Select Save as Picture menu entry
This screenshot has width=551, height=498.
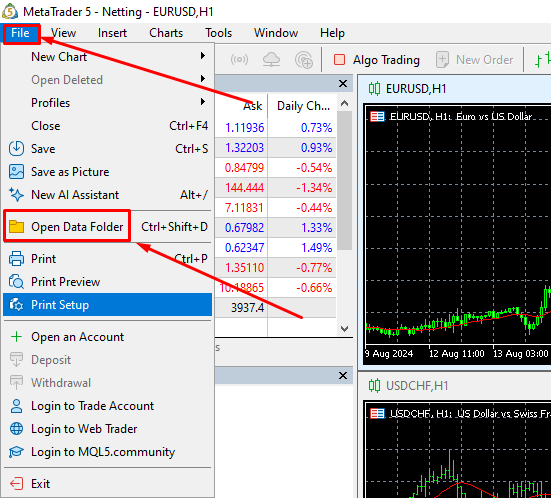[107, 172]
